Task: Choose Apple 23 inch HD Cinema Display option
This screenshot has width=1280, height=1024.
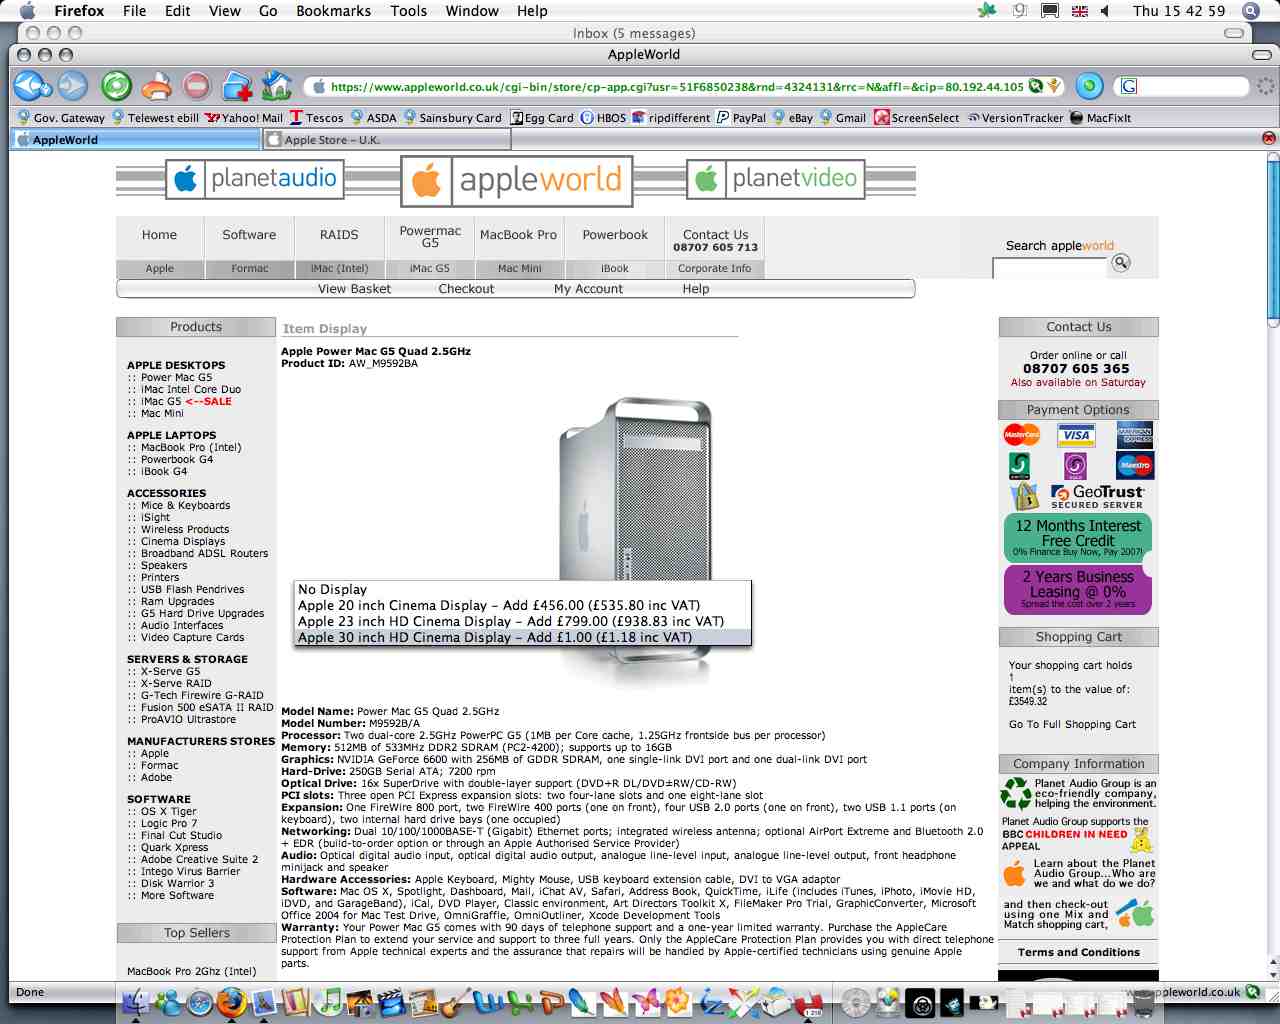Action: 522,621
